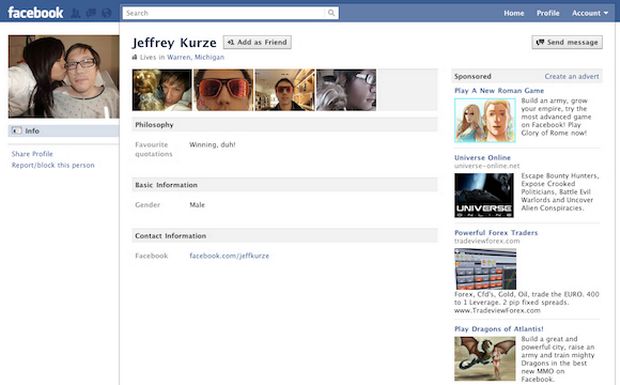
Task: Click the 'Male' gender value
Action: (197, 205)
